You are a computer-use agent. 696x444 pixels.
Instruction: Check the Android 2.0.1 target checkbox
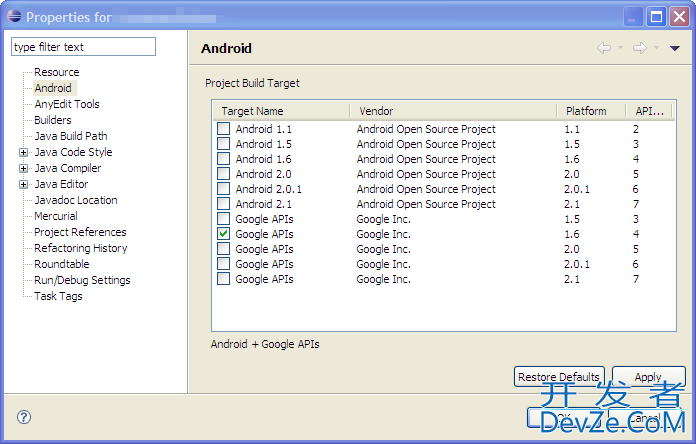coord(223,189)
